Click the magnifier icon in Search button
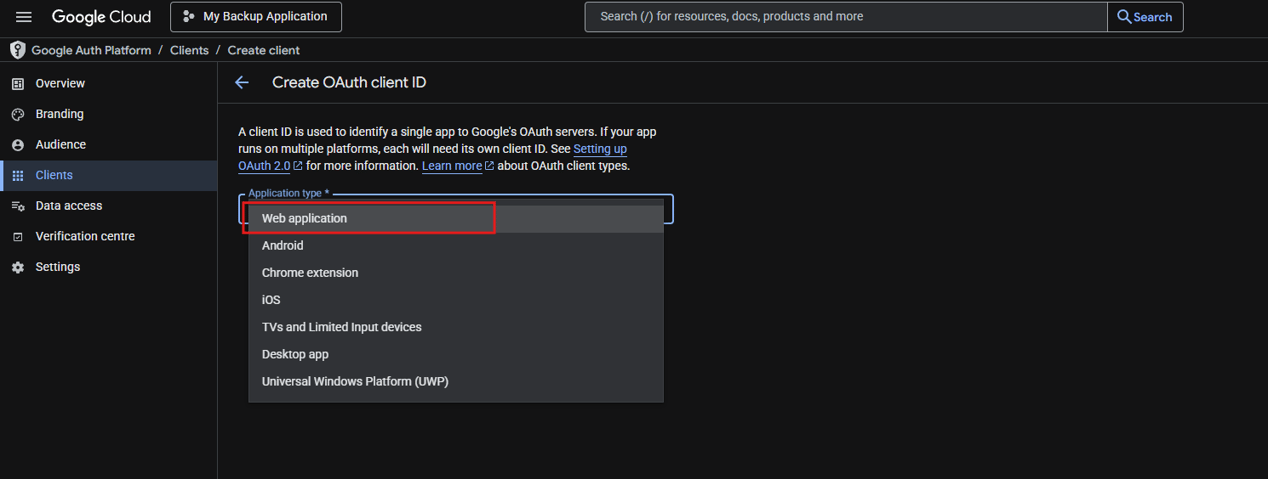The image size is (1268, 479). (x=1124, y=17)
